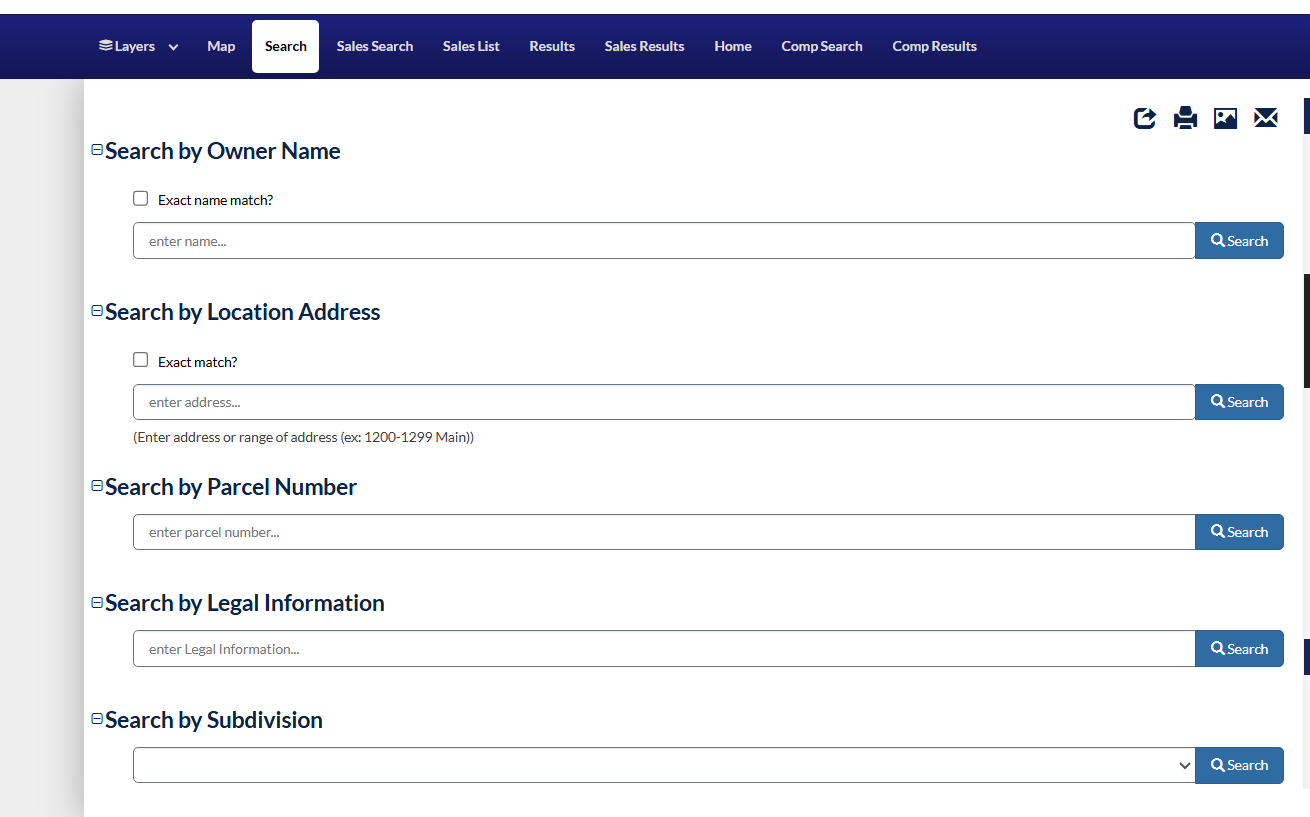Open the Sales Search tab
This screenshot has width=1310, height=817.
pyautogui.click(x=375, y=46)
